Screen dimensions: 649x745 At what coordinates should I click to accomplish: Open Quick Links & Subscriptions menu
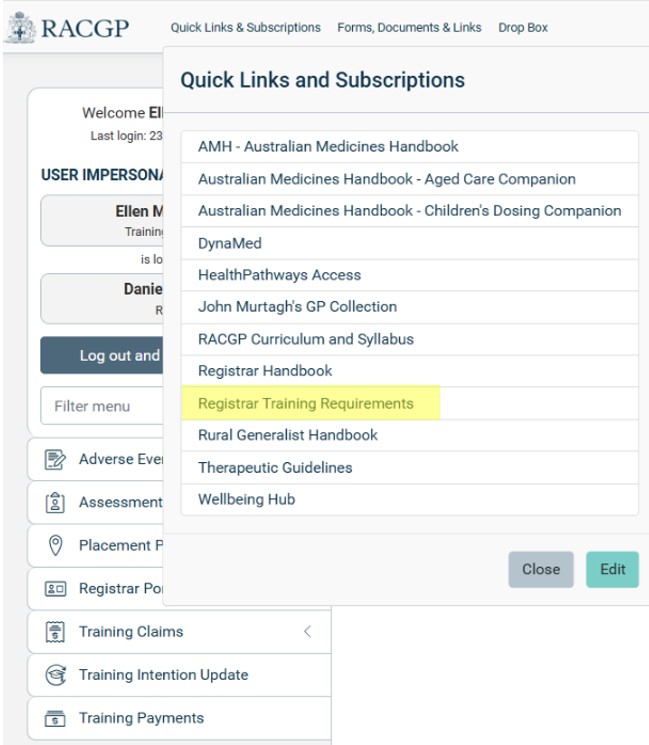coord(245,28)
